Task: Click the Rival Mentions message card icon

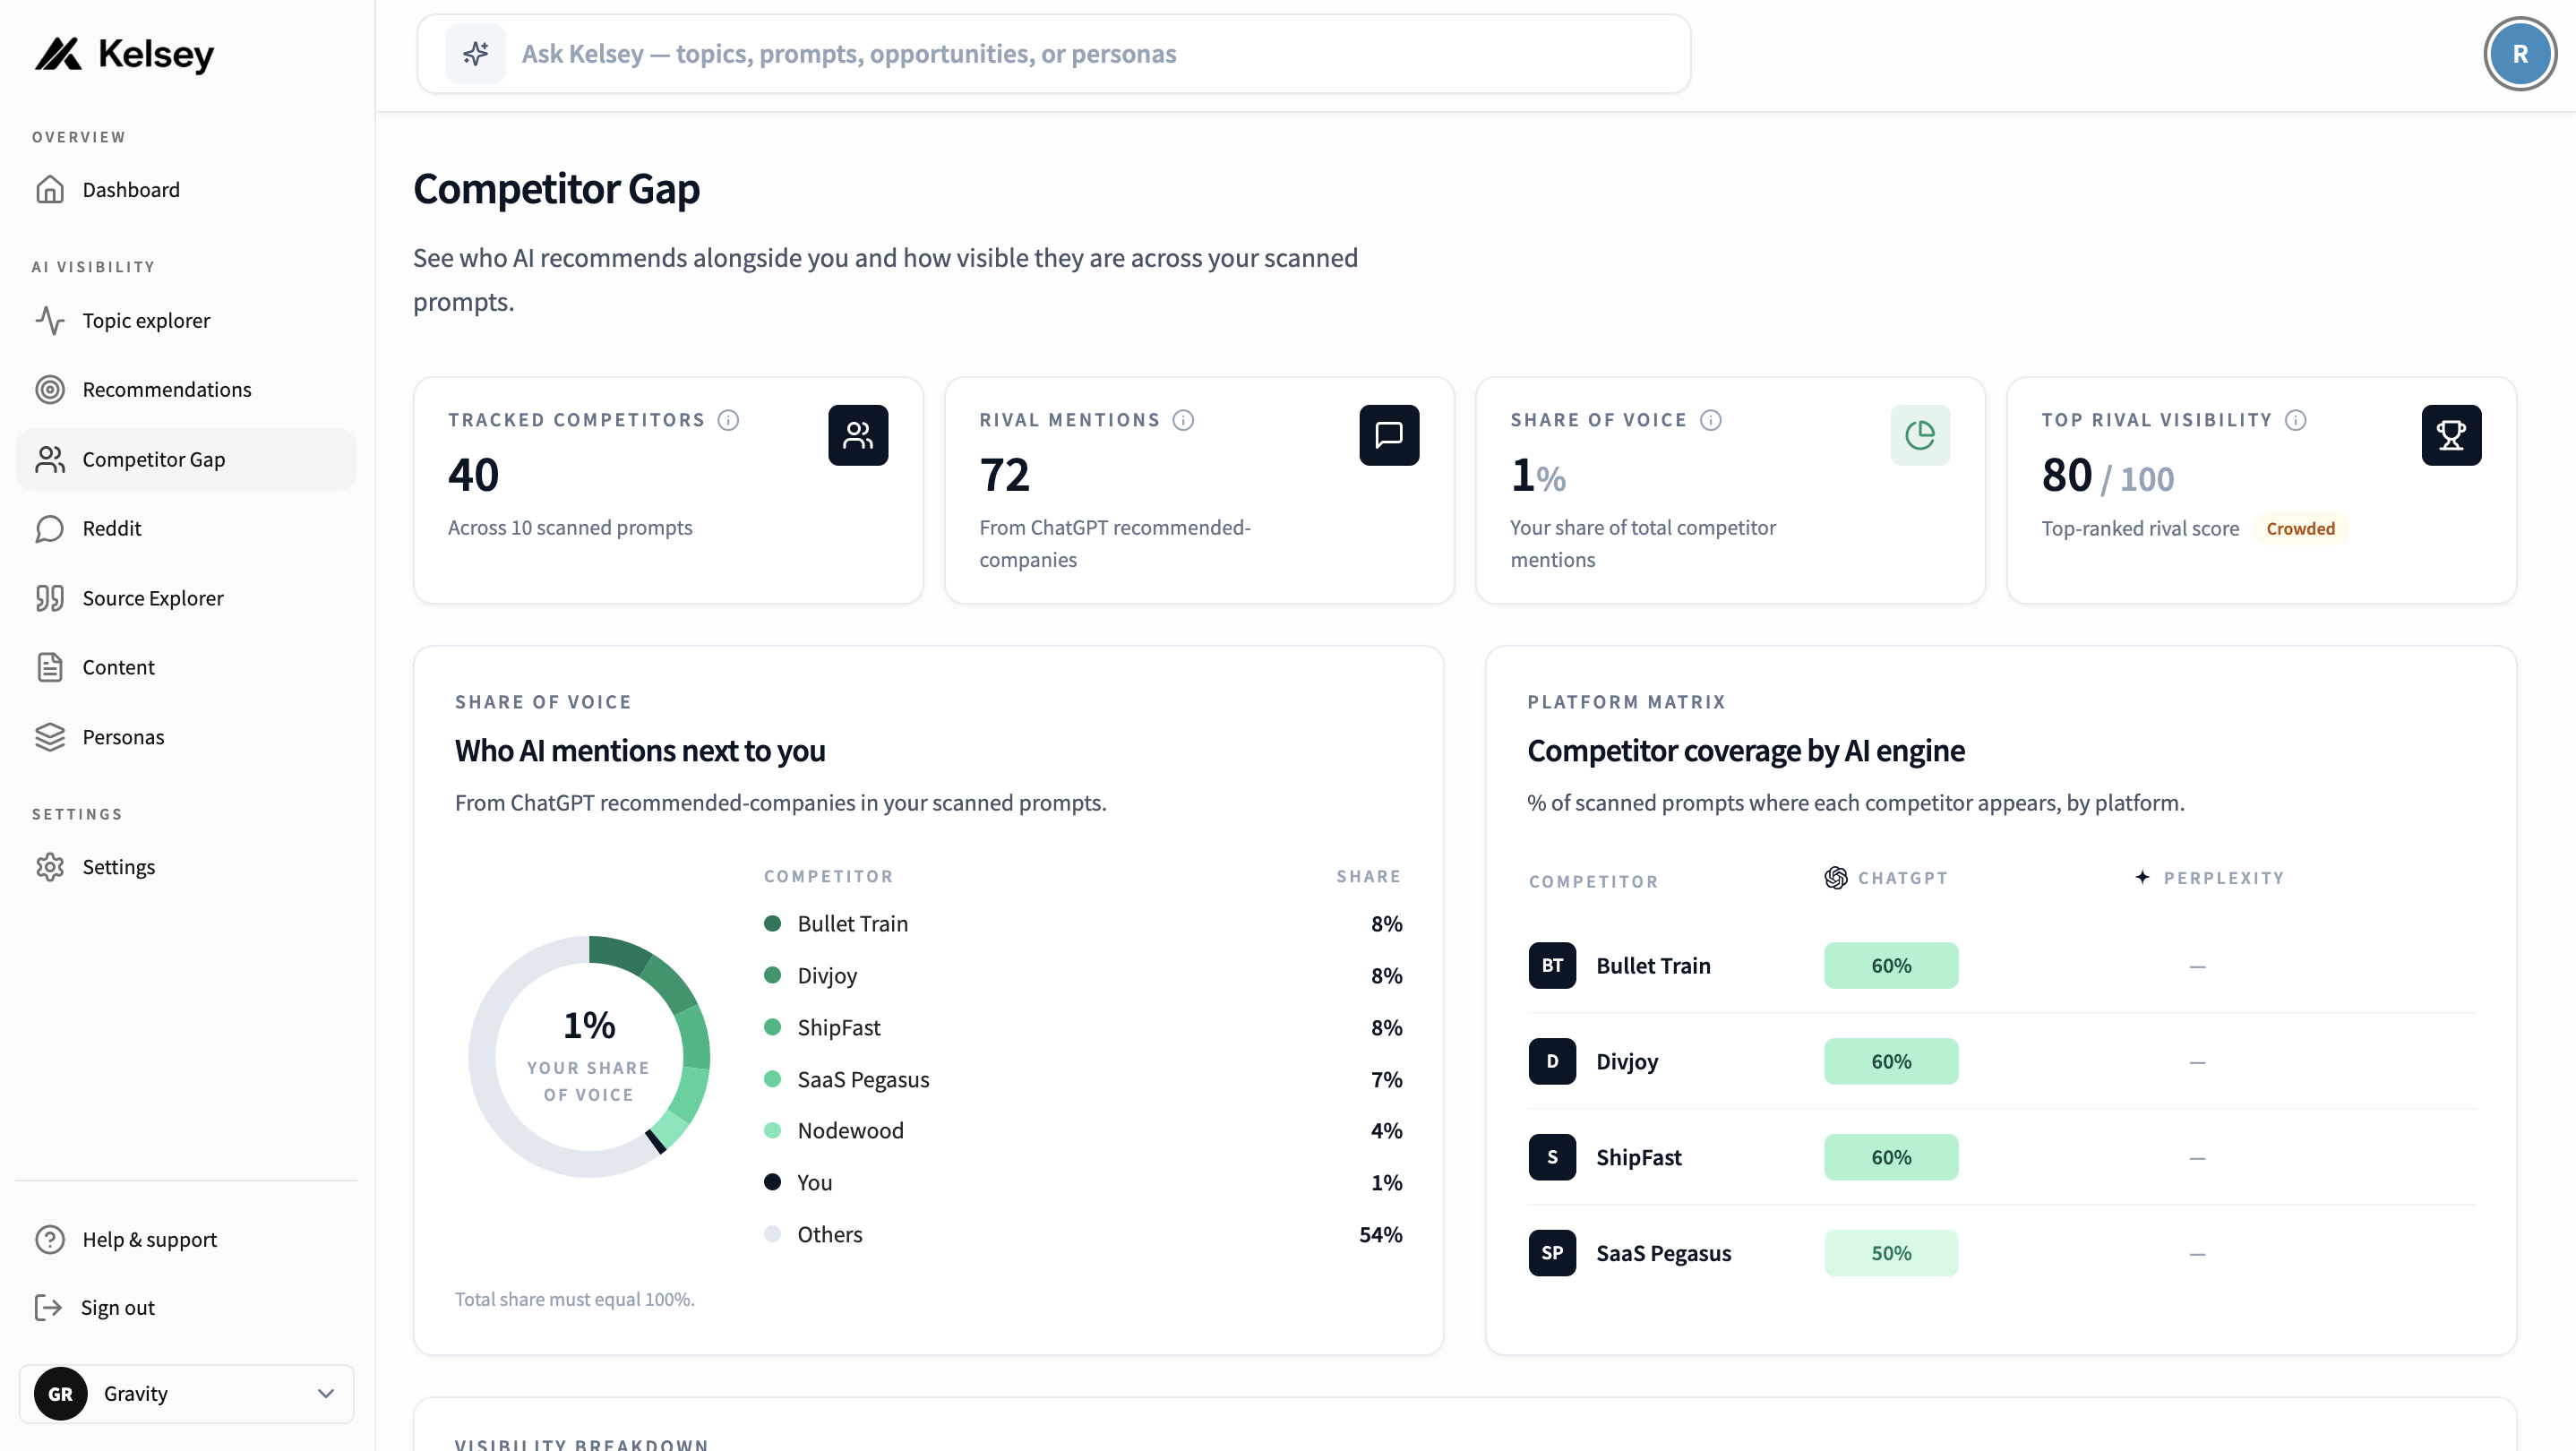Action: pos(1389,435)
